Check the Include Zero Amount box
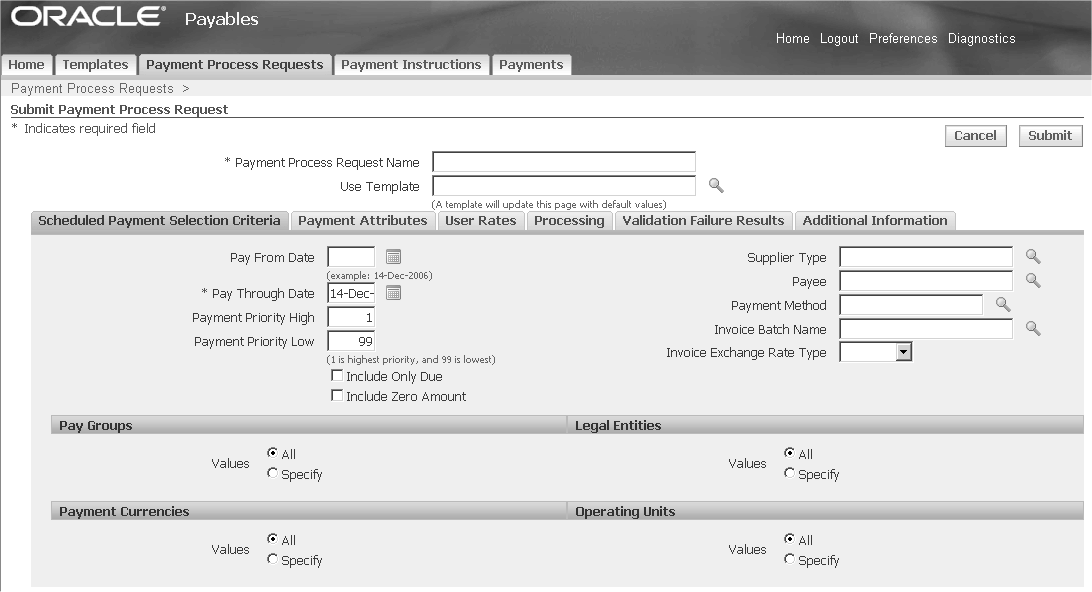Viewport: 1092px width, 592px height. coord(337,396)
